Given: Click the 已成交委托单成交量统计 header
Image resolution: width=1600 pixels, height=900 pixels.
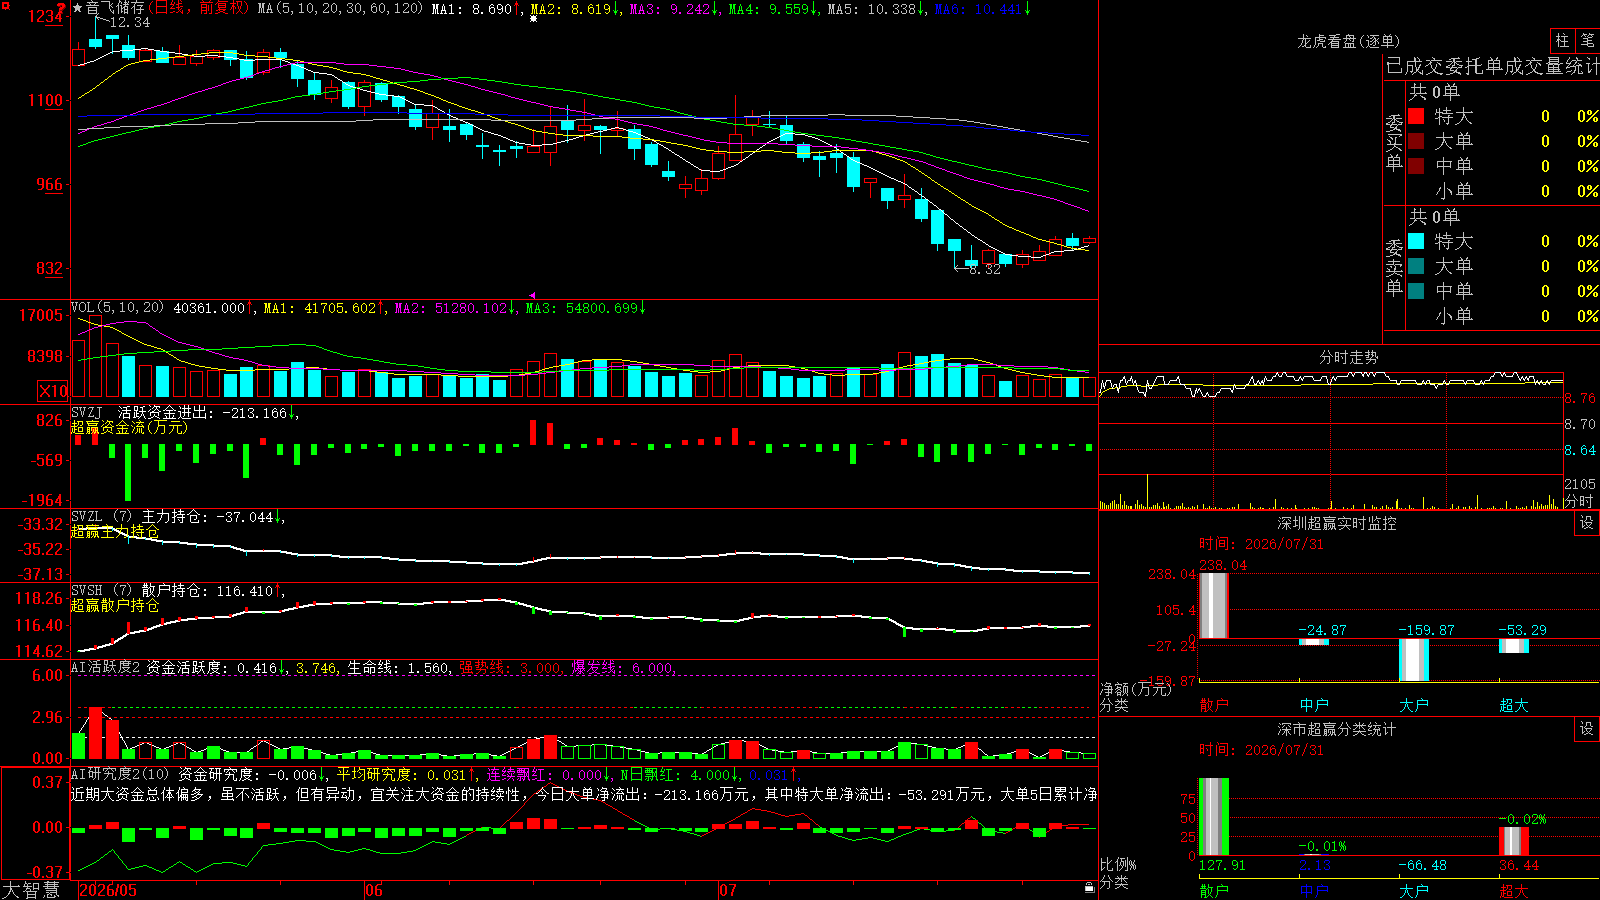Looking at the screenshot, I should point(1492,66).
